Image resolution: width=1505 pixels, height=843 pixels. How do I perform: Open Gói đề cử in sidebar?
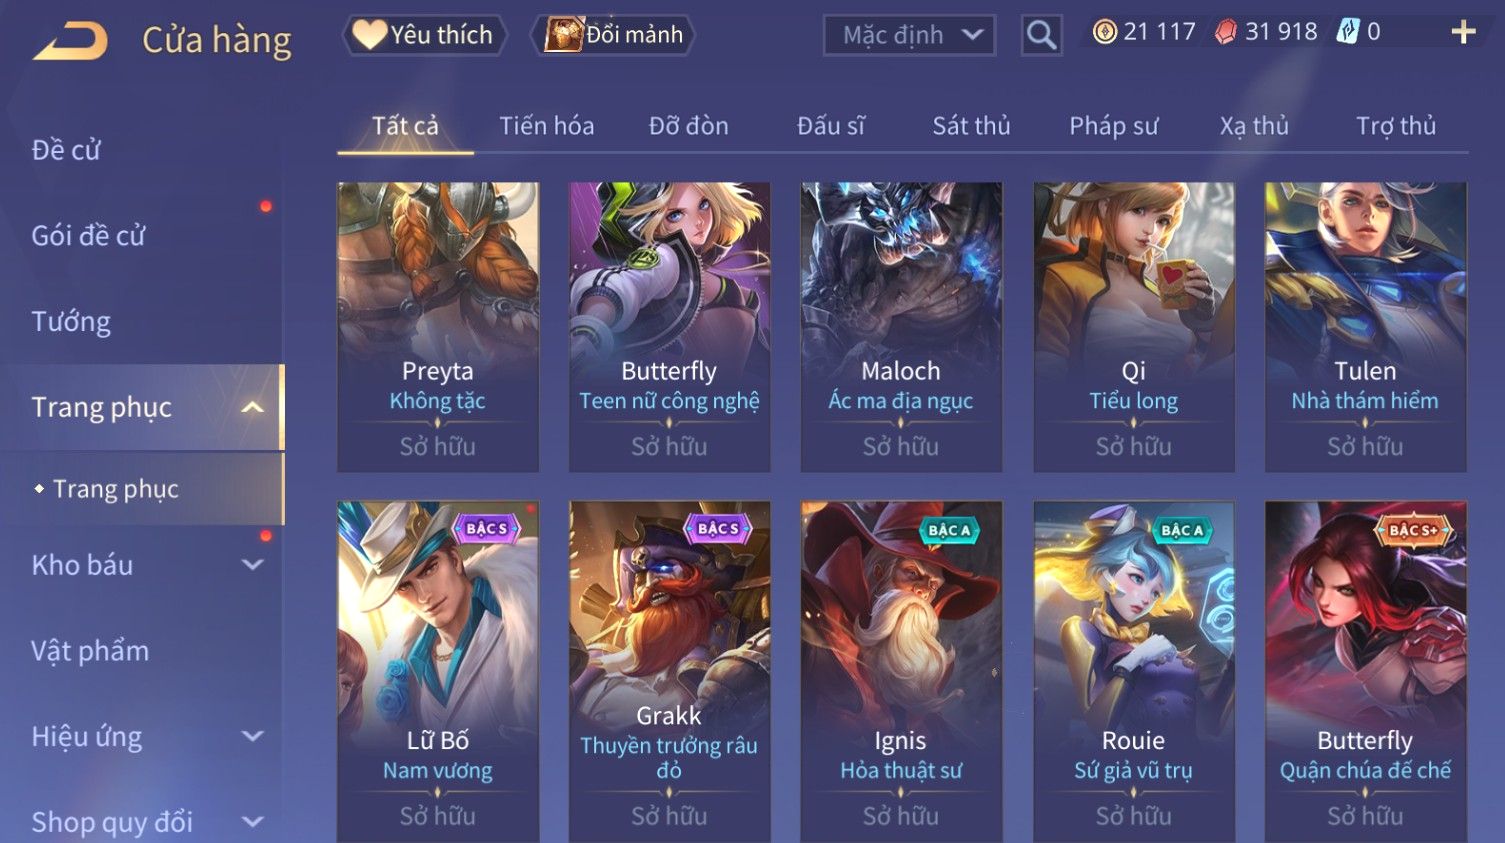click(89, 236)
